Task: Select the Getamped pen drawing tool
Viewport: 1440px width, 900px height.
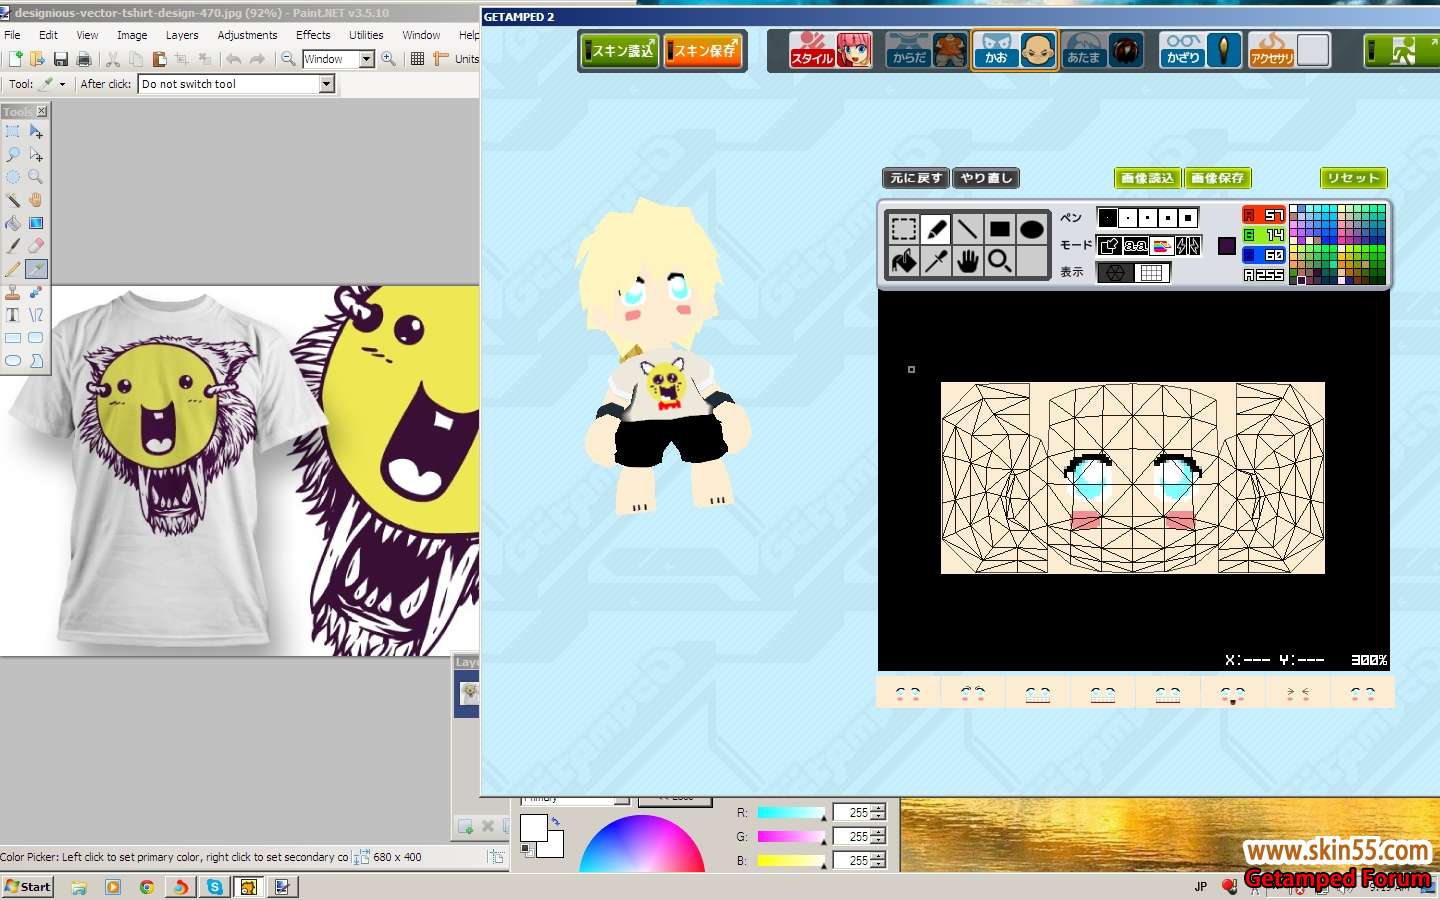Action: coord(936,229)
